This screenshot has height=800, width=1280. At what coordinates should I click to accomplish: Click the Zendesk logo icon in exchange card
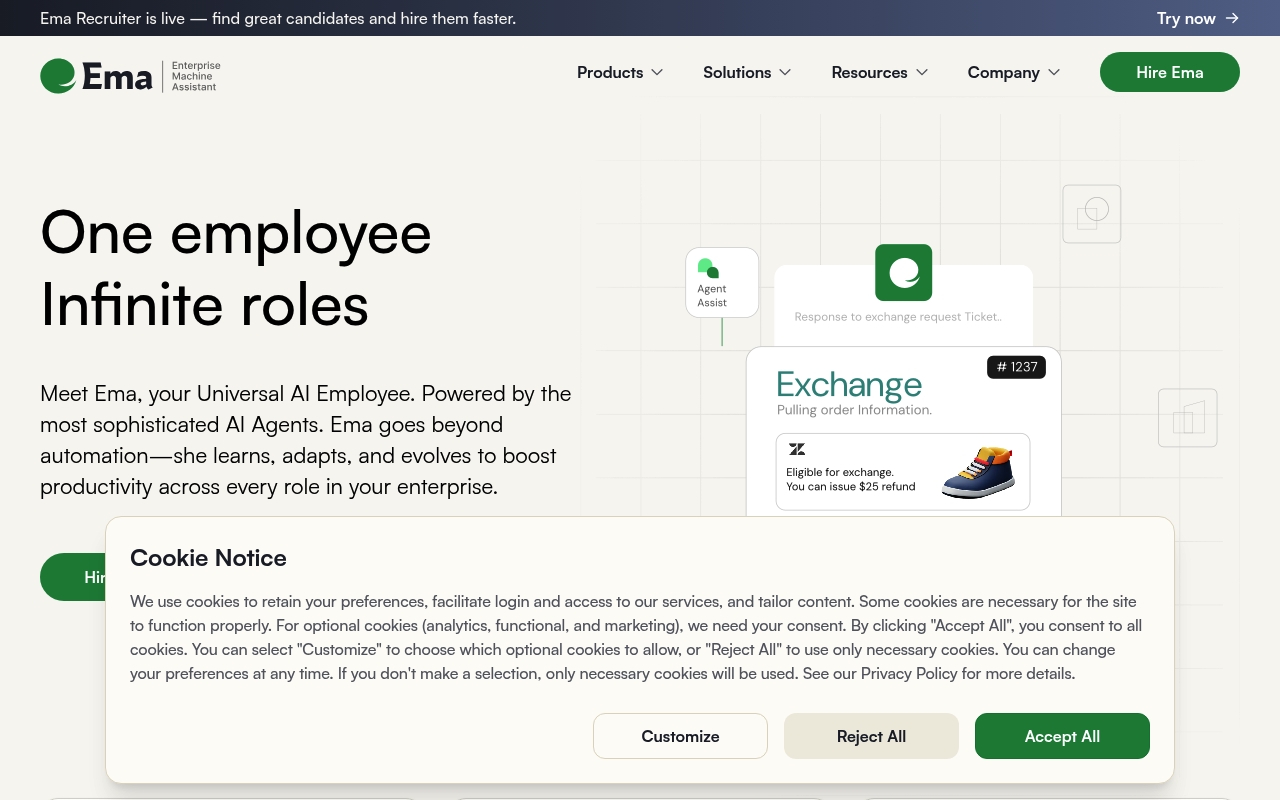797,449
